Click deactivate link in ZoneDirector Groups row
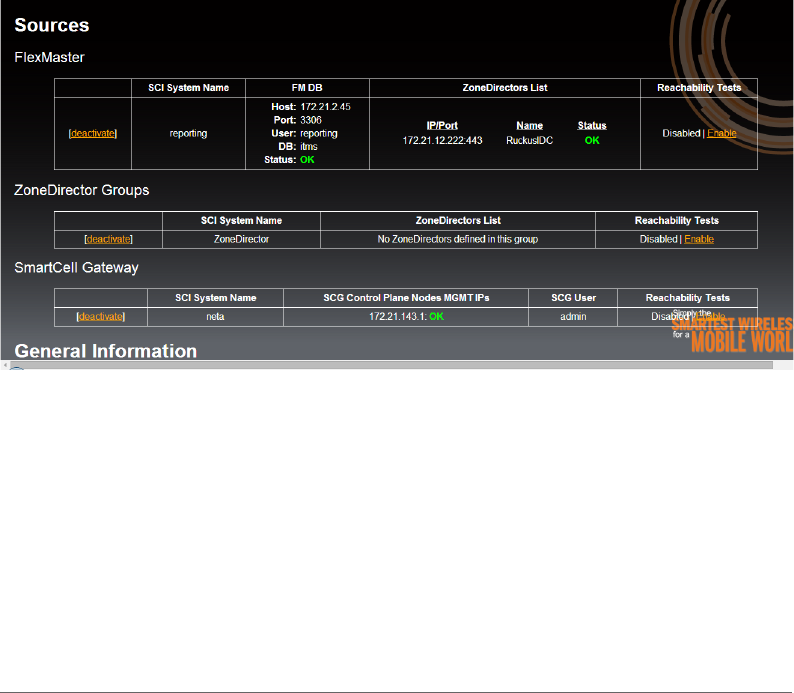 (x=108, y=239)
